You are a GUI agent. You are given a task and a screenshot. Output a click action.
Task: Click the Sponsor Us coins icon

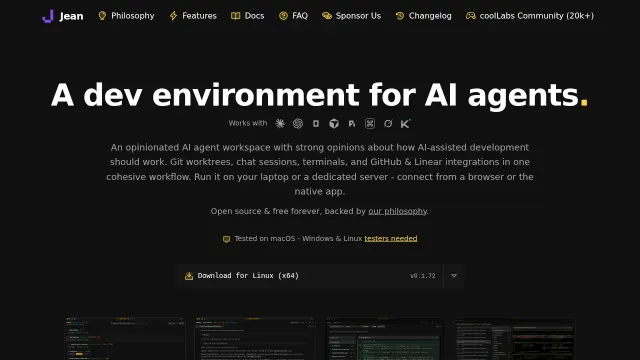tap(327, 16)
